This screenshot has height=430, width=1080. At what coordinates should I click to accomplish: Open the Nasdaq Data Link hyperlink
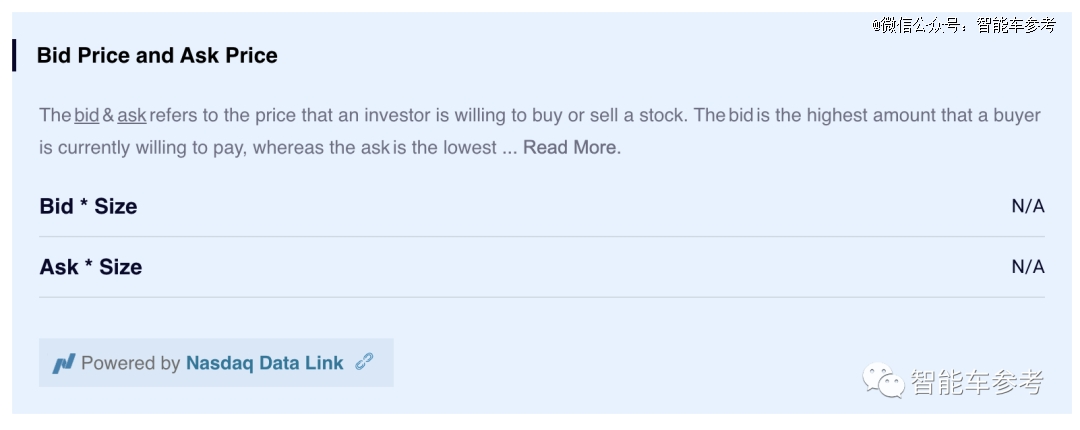click(x=264, y=363)
